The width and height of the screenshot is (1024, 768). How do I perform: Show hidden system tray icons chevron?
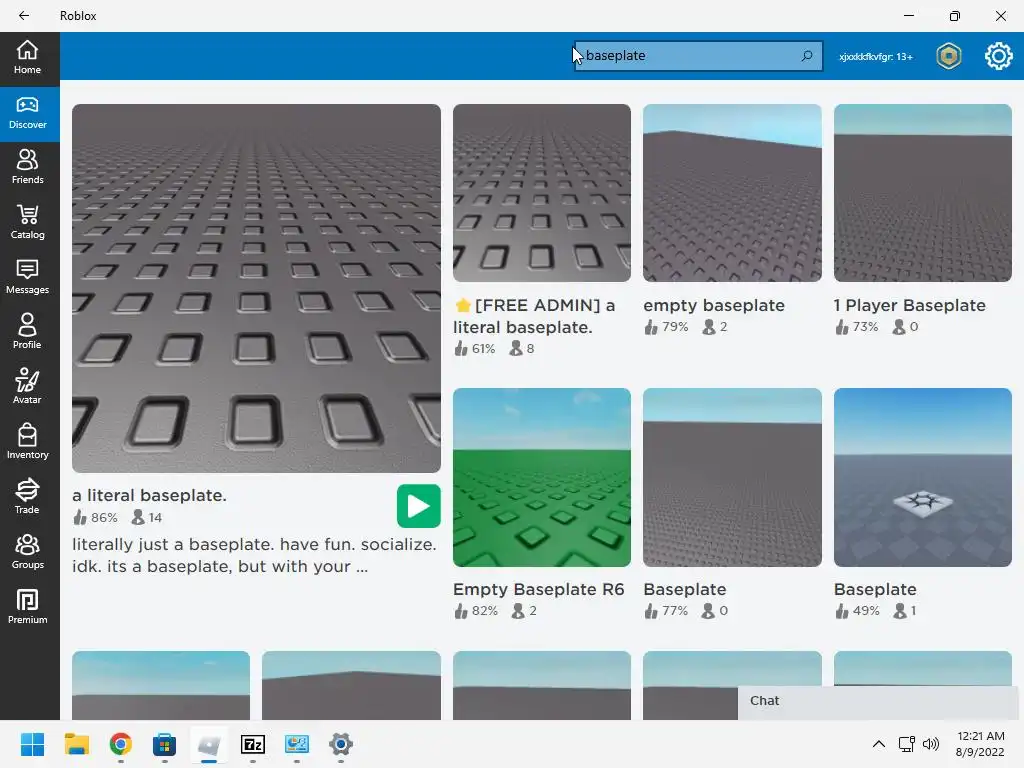(x=879, y=744)
